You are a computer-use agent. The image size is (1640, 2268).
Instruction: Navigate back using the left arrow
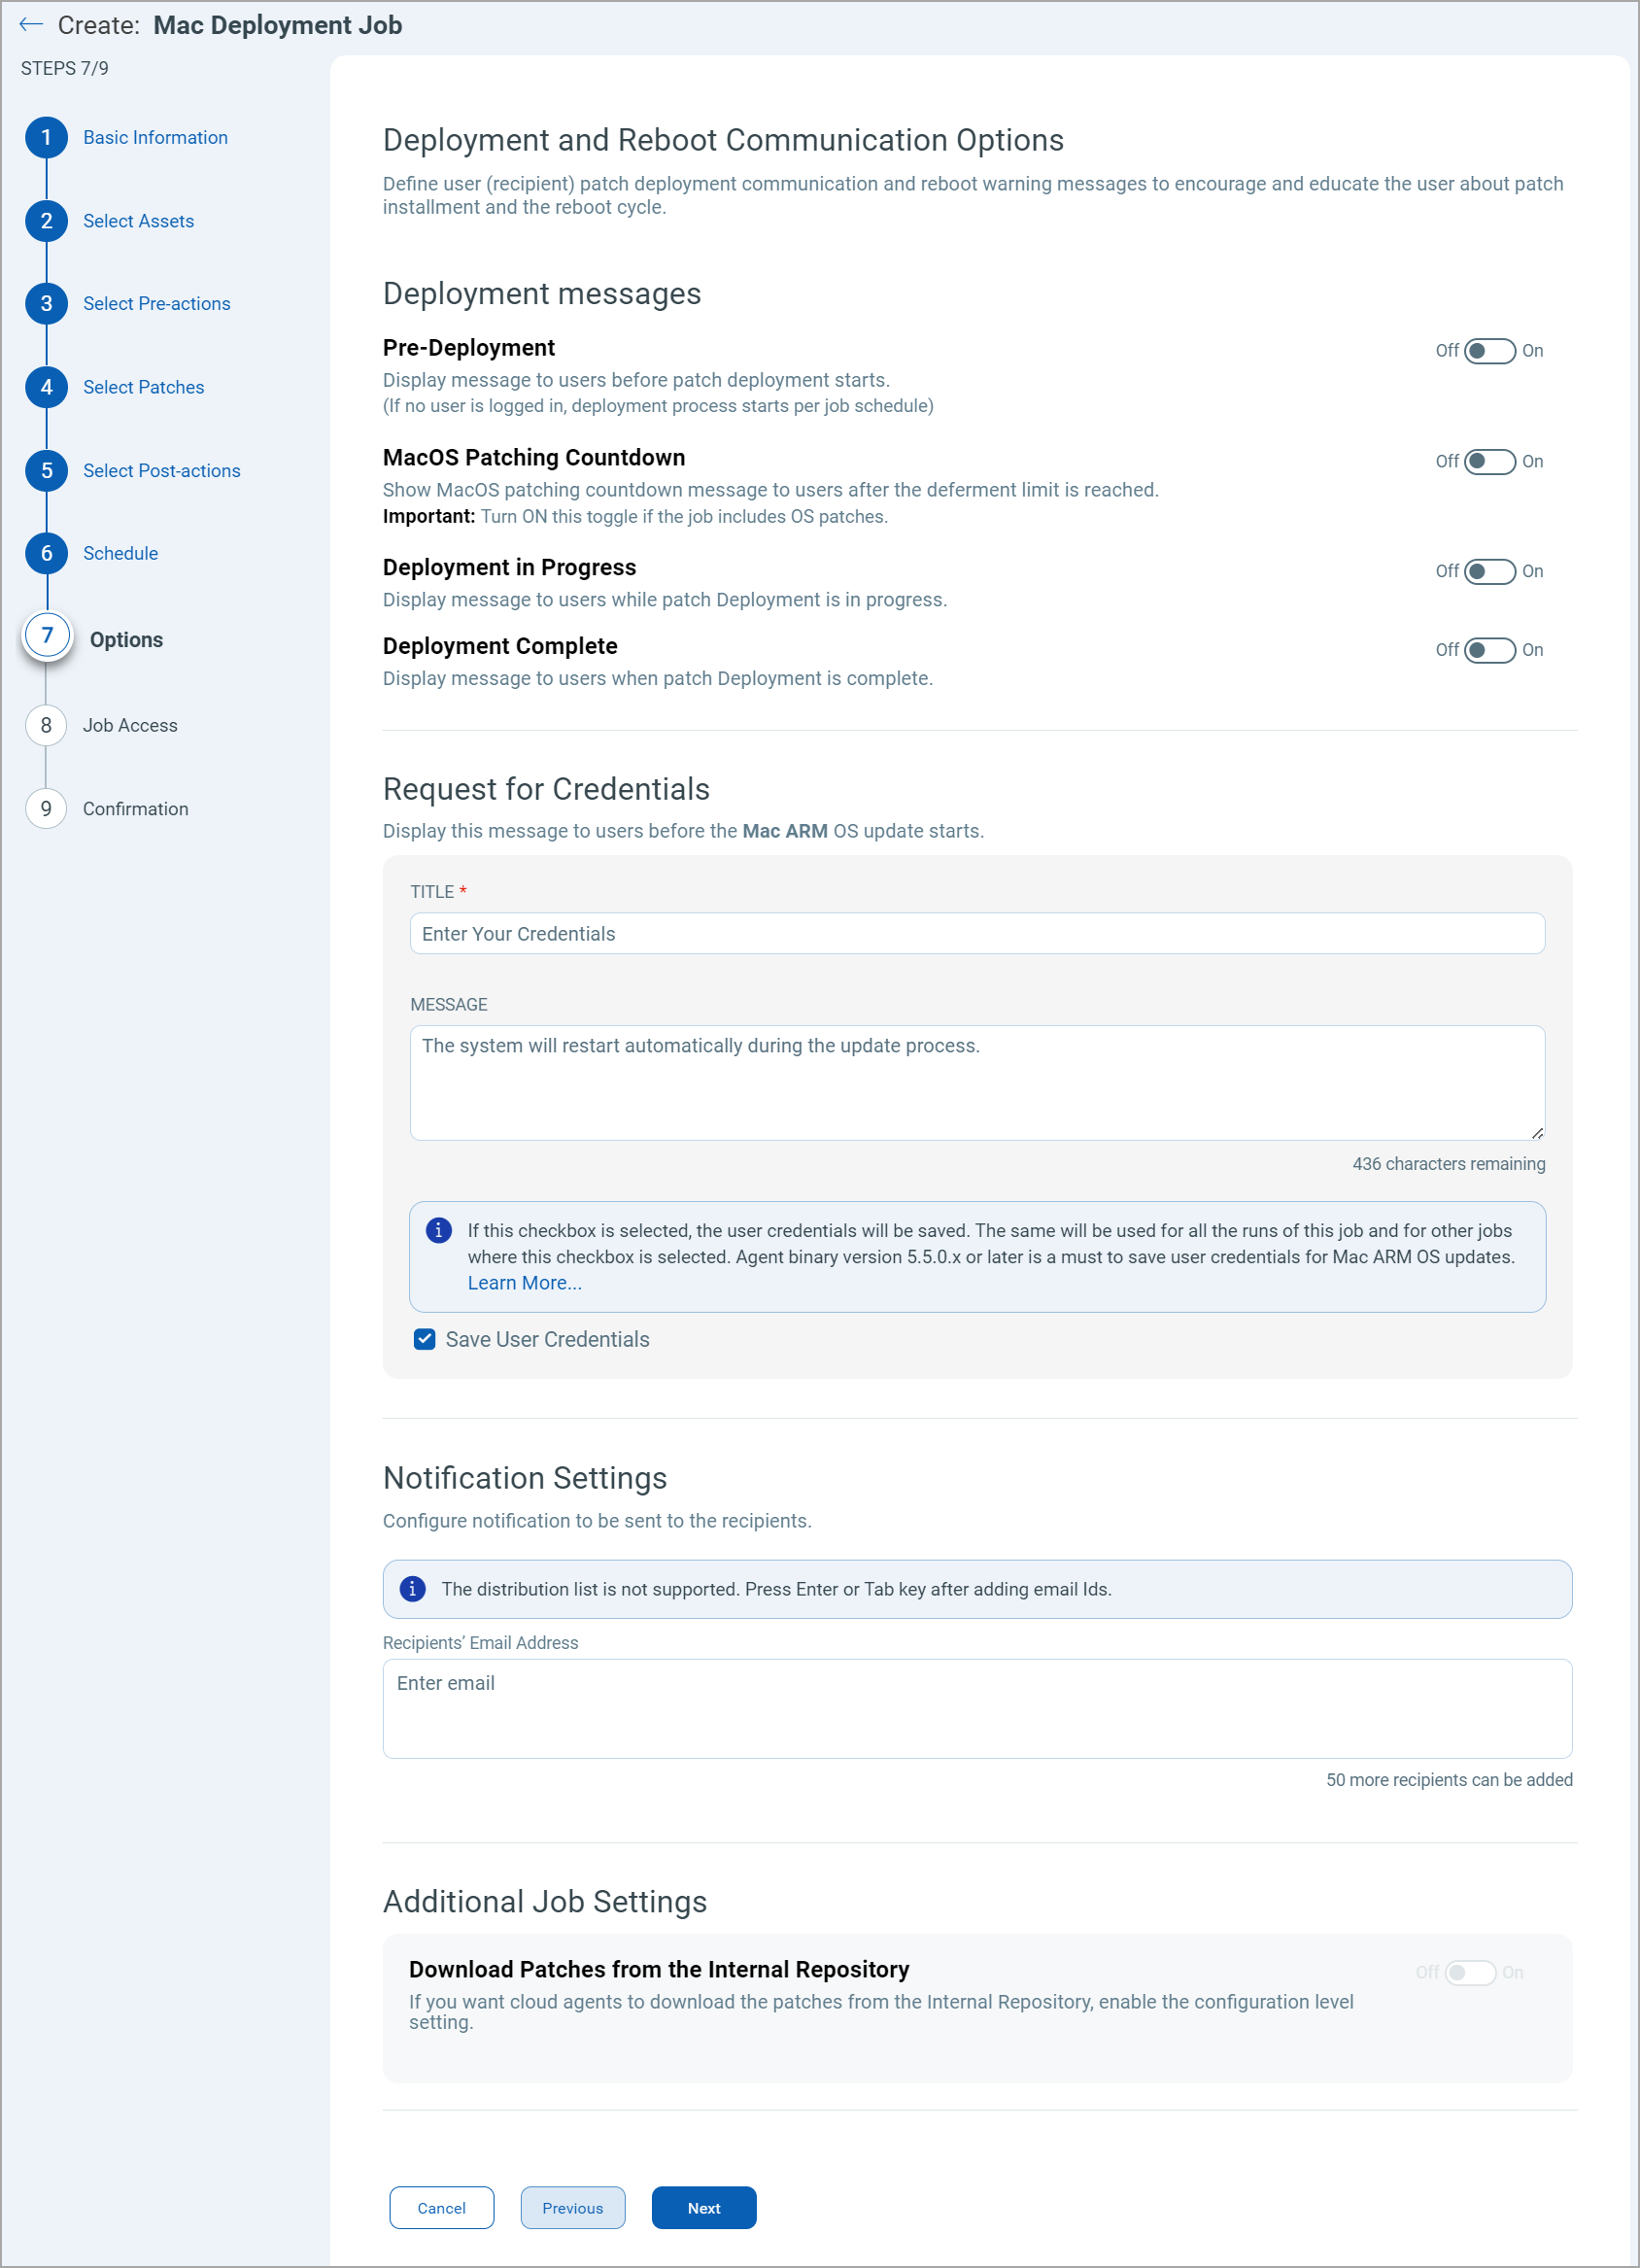click(30, 24)
